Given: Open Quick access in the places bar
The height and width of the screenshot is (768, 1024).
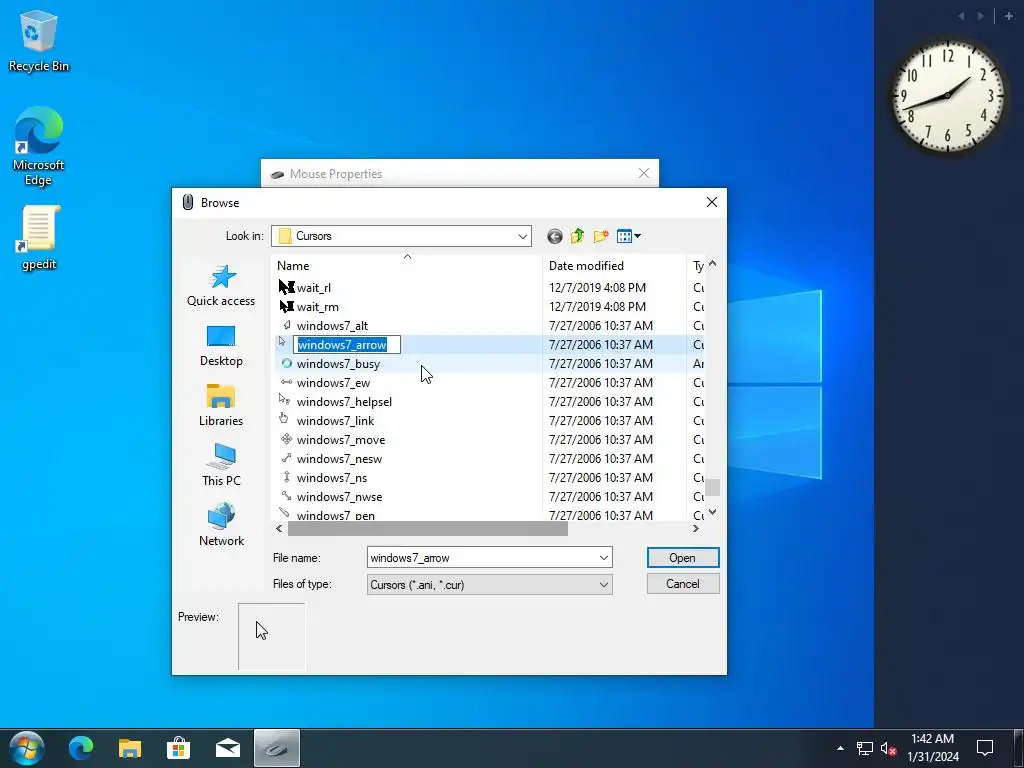Looking at the screenshot, I should (x=221, y=285).
